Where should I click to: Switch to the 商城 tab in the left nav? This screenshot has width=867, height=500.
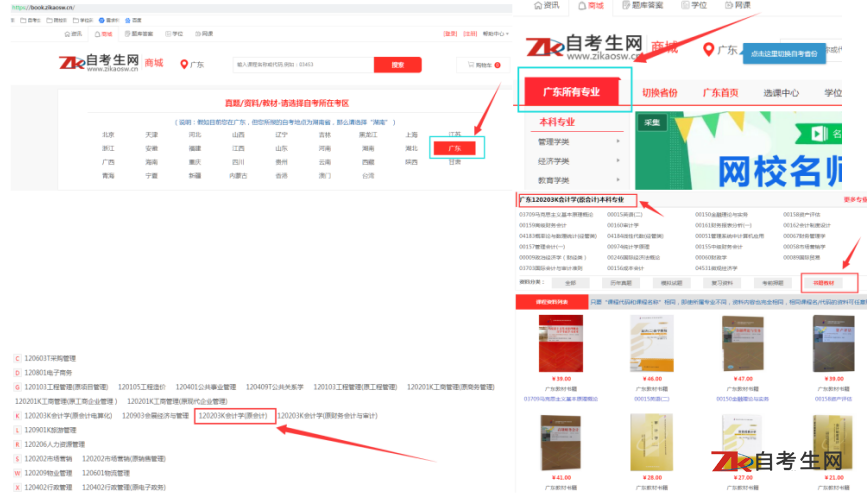coord(103,34)
